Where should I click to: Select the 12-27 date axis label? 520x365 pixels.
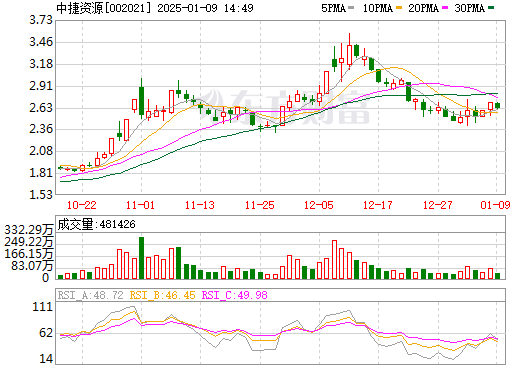438,205
